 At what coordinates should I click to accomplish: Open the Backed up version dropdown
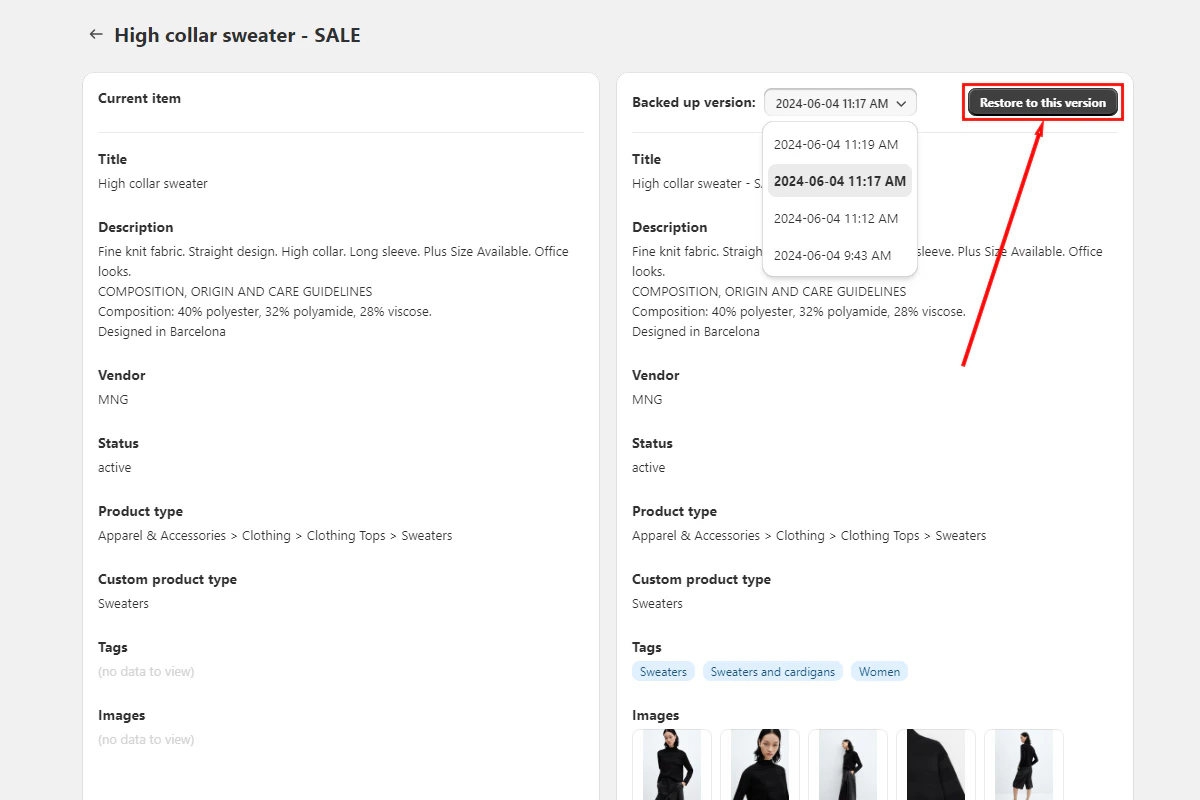click(x=838, y=102)
